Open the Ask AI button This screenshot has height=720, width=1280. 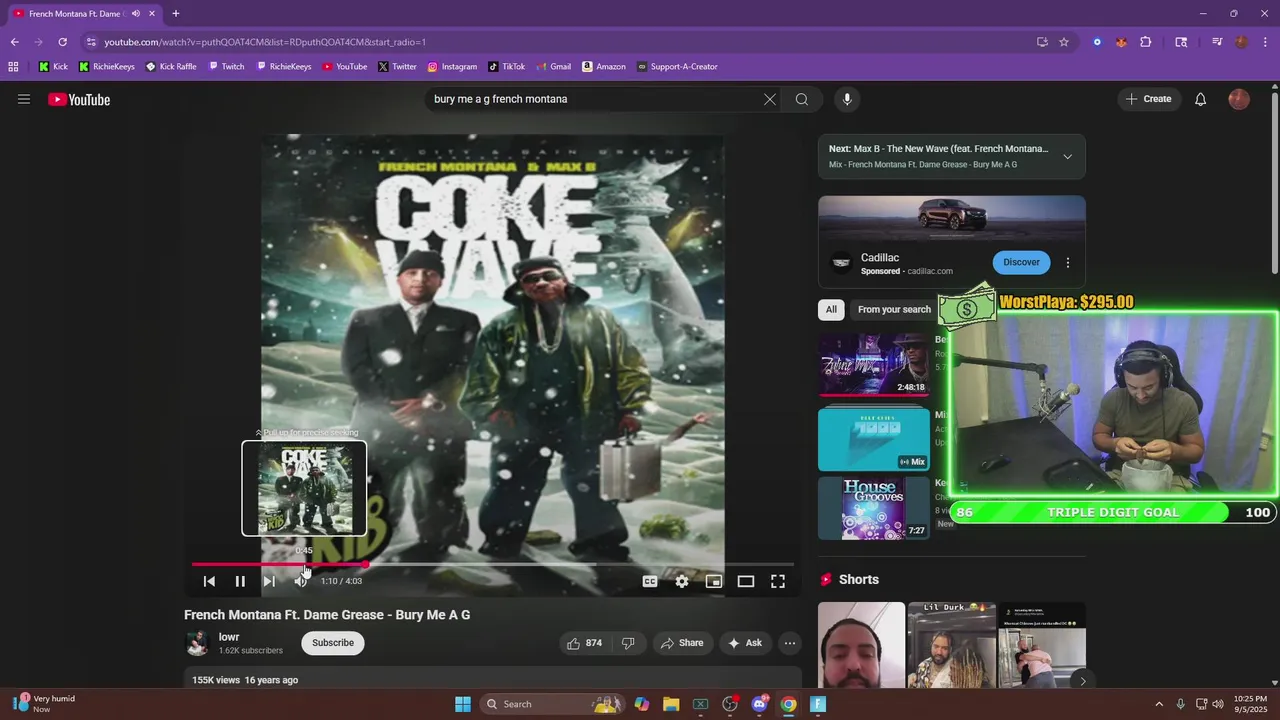(x=745, y=643)
